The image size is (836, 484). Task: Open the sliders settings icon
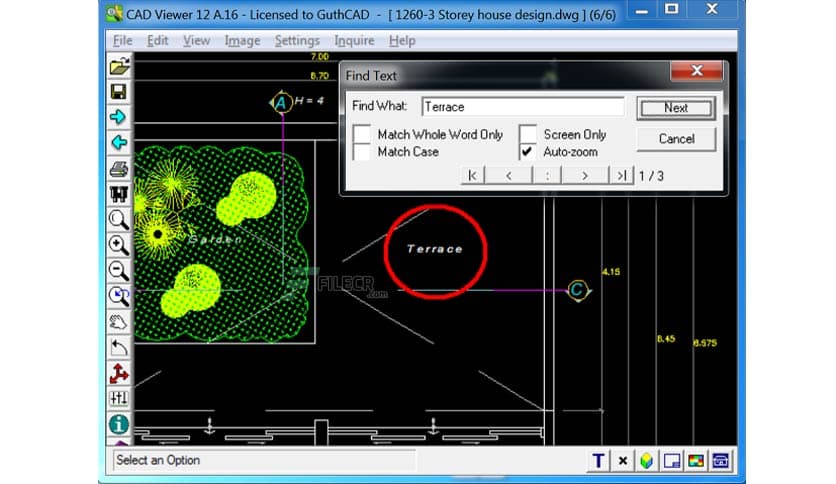coord(119,398)
